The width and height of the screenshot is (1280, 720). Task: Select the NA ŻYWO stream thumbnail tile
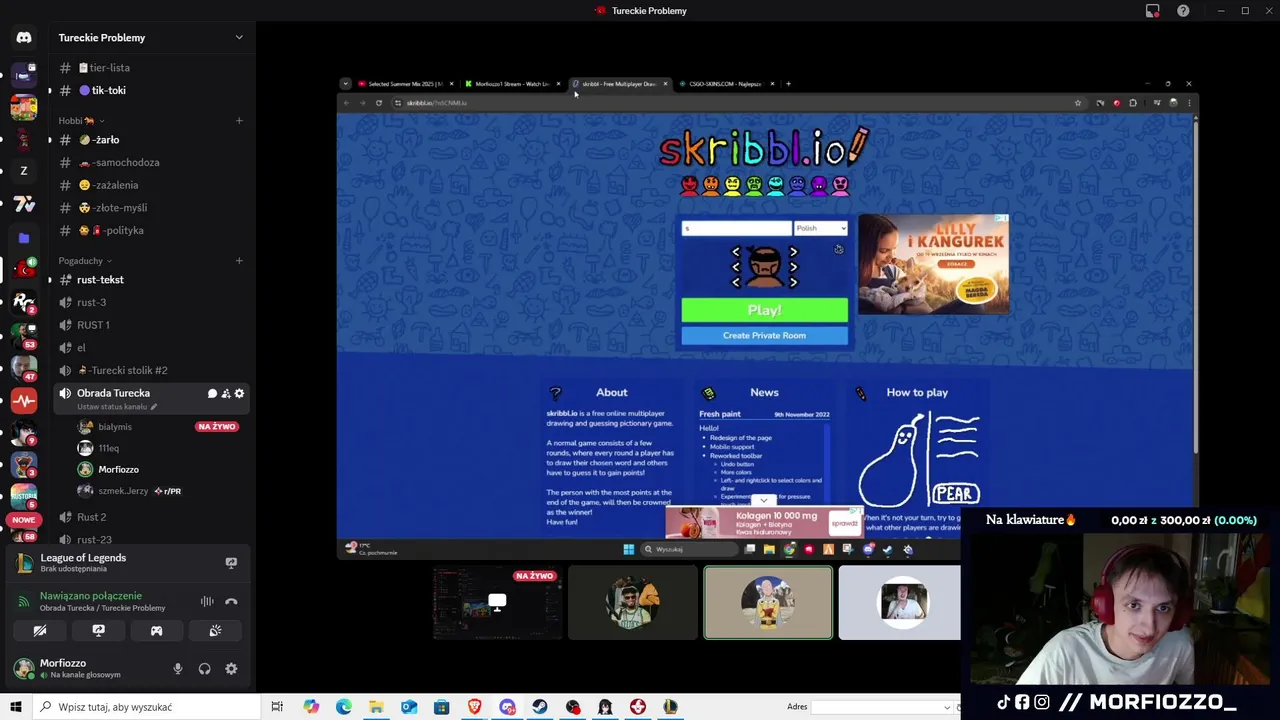point(497,602)
